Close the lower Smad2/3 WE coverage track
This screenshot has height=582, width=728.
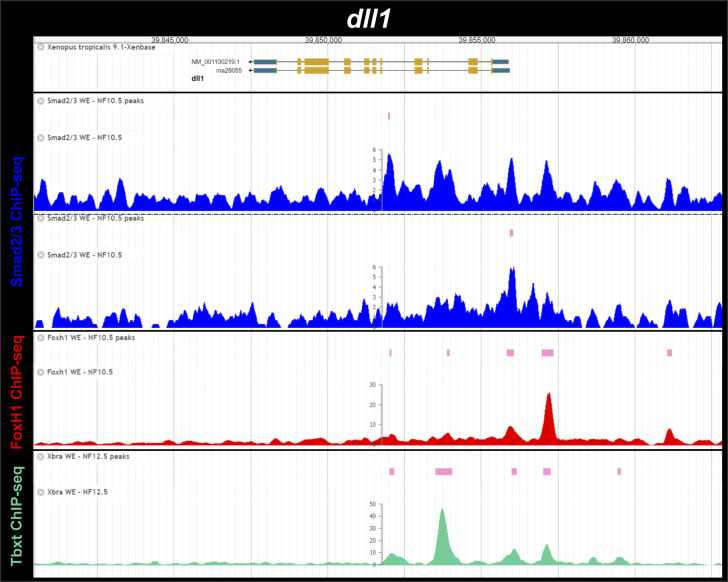point(41,255)
